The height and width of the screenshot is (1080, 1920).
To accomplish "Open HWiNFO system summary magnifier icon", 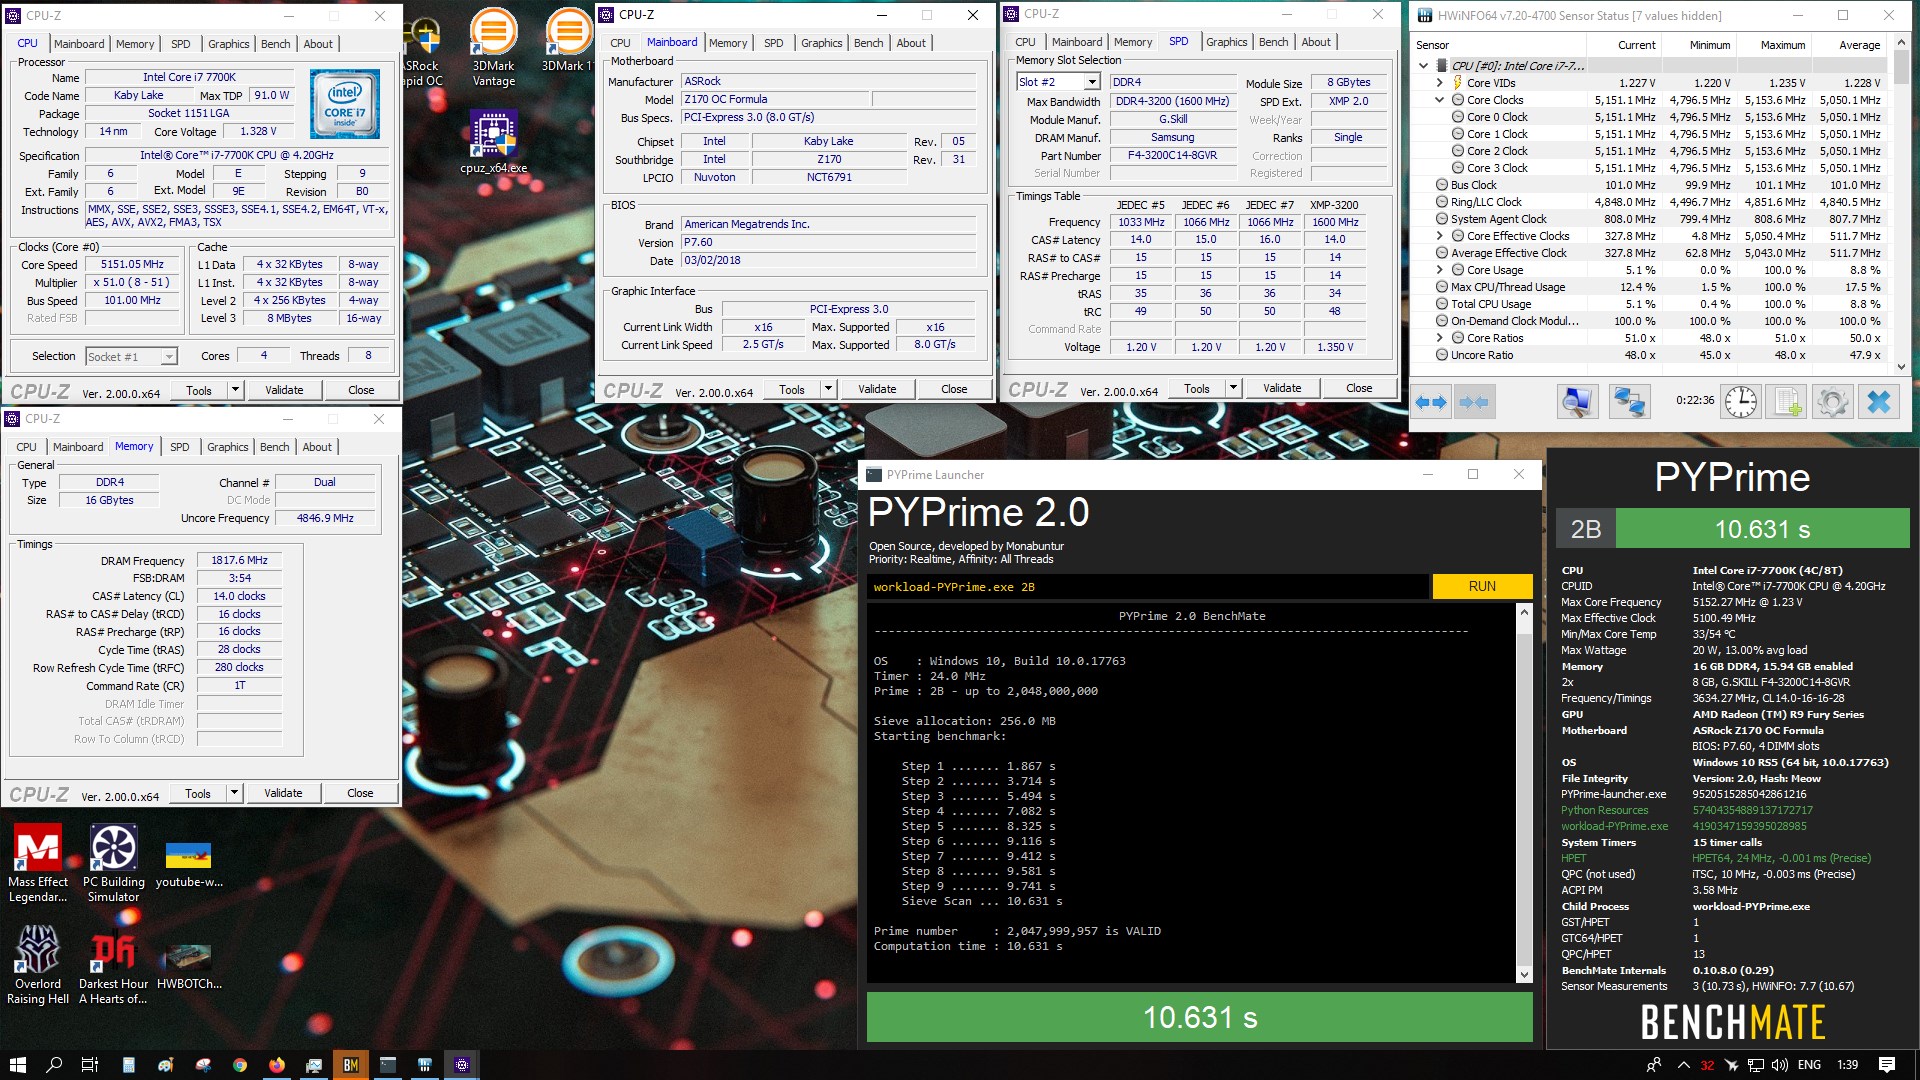I will [1577, 402].
